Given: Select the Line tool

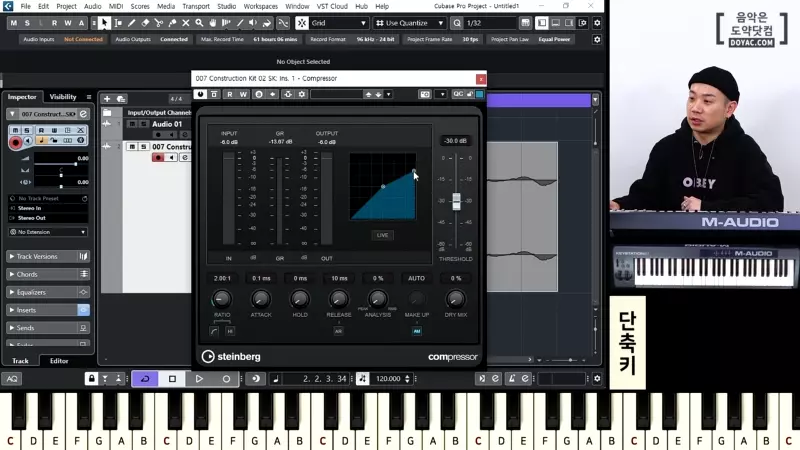Looking at the screenshot, I should (x=240, y=23).
